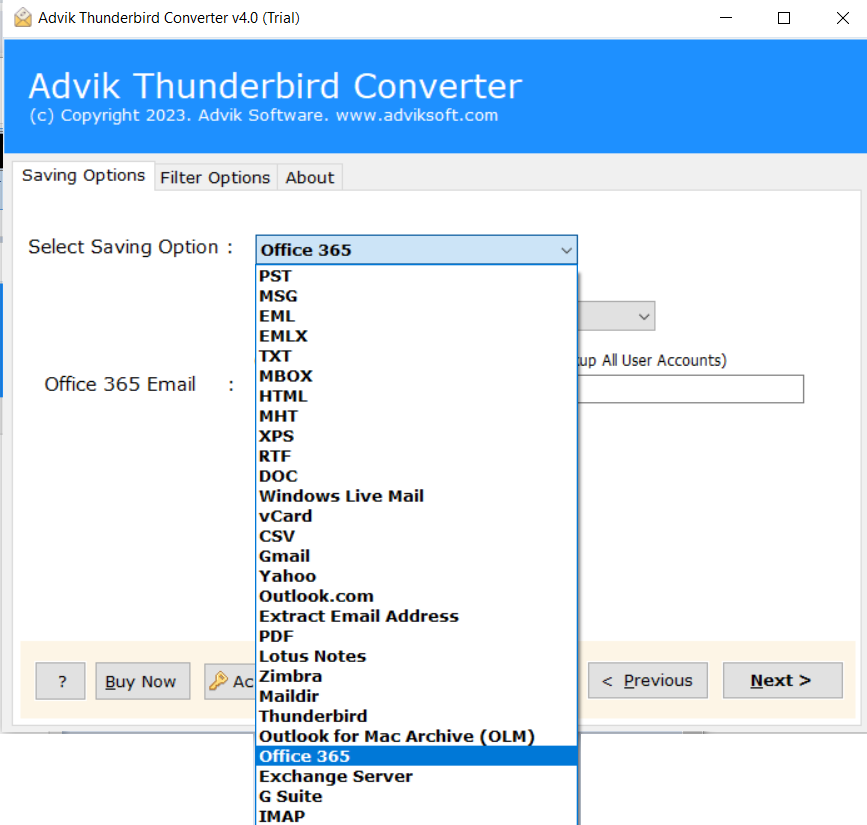
Task: Choose Outlook.com as saving destination
Action: pos(416,596)
